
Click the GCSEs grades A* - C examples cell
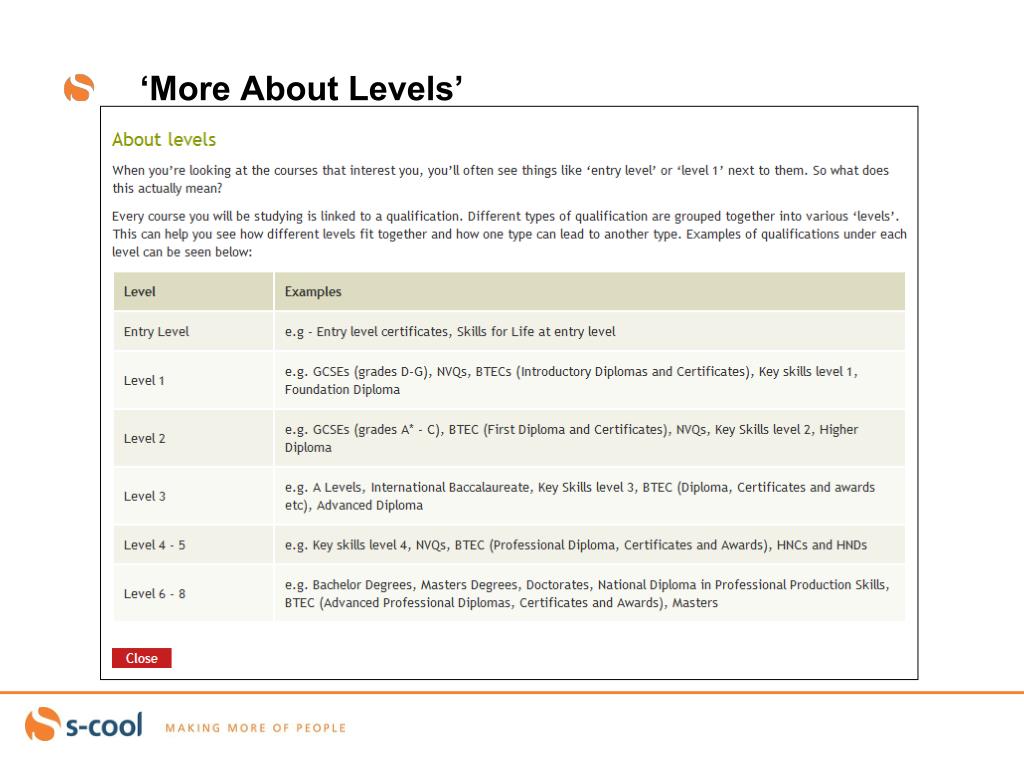click(590, 438)
